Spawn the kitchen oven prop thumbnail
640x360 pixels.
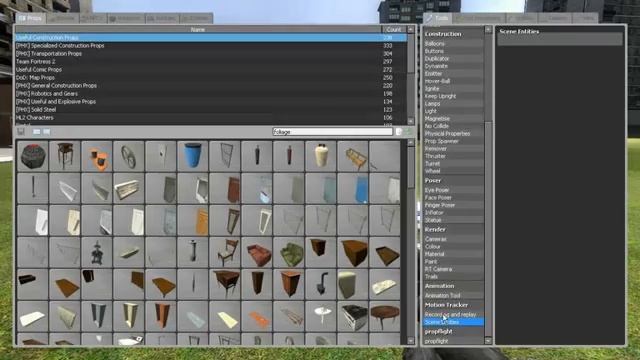pyautogui.click(x=353, y=316)
